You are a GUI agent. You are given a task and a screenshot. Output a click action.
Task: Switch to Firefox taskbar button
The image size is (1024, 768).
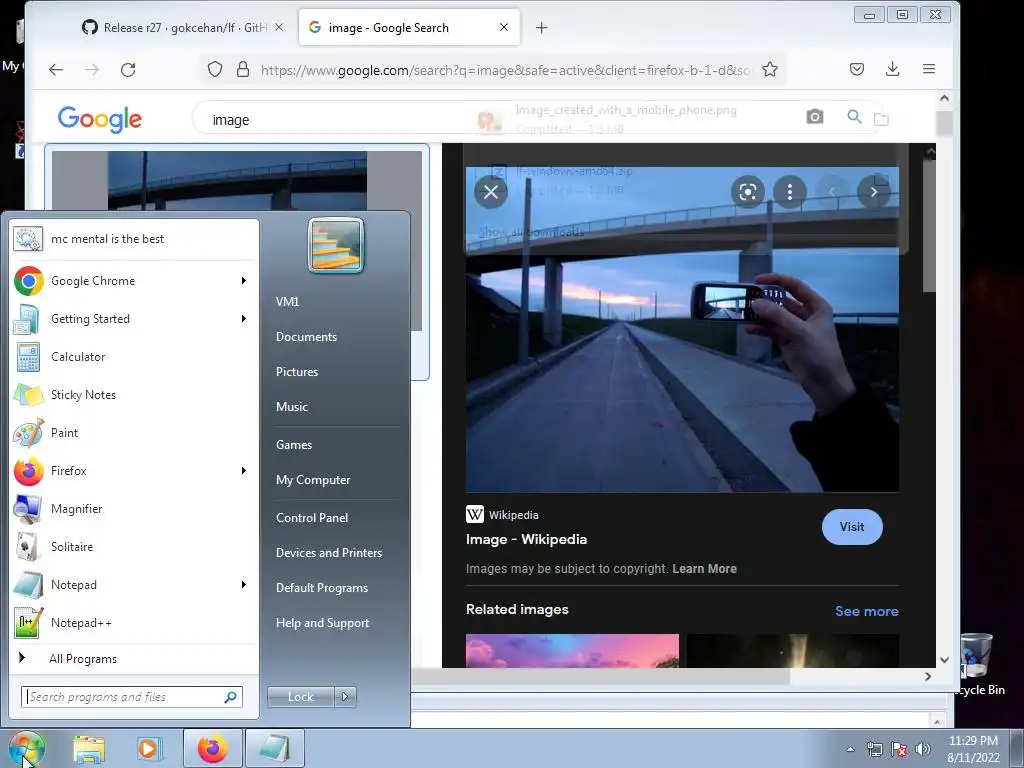tap(213, 748)
